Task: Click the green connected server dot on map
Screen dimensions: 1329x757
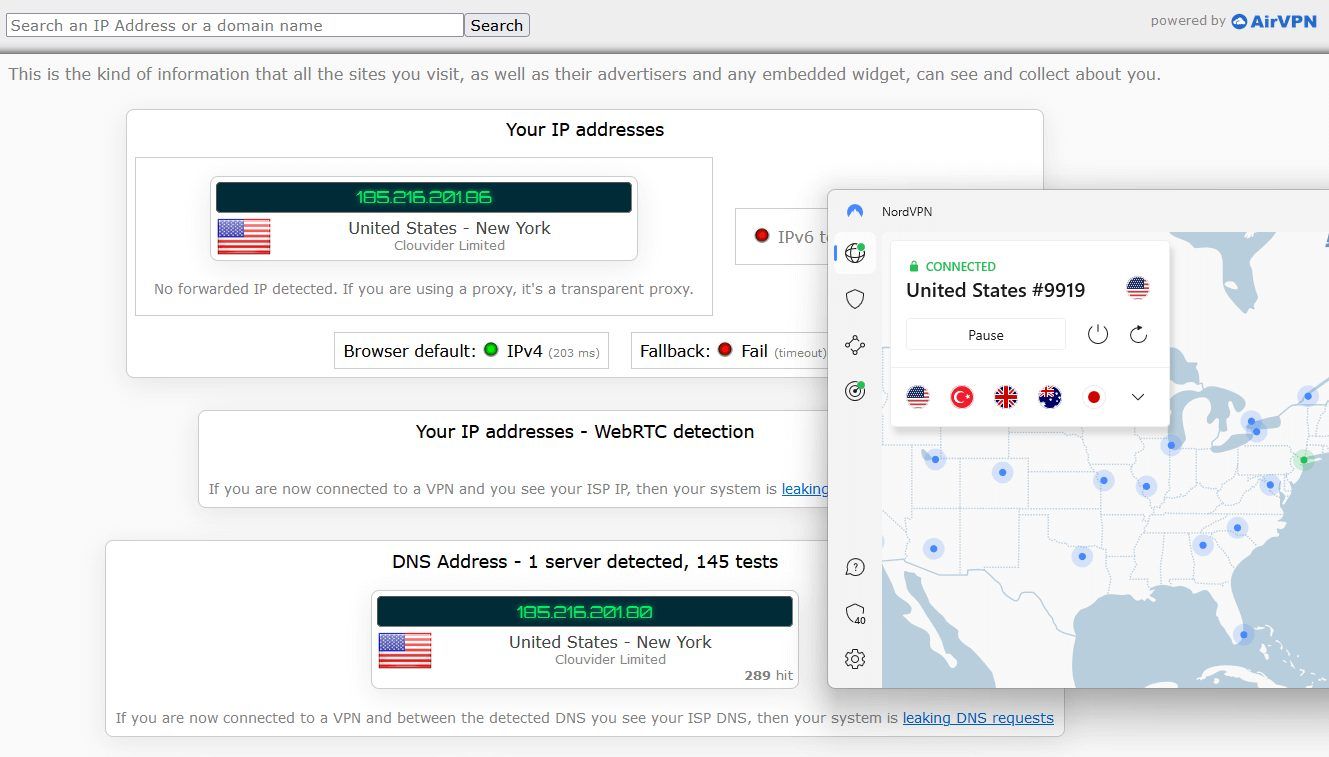Action: point(1303,460)
